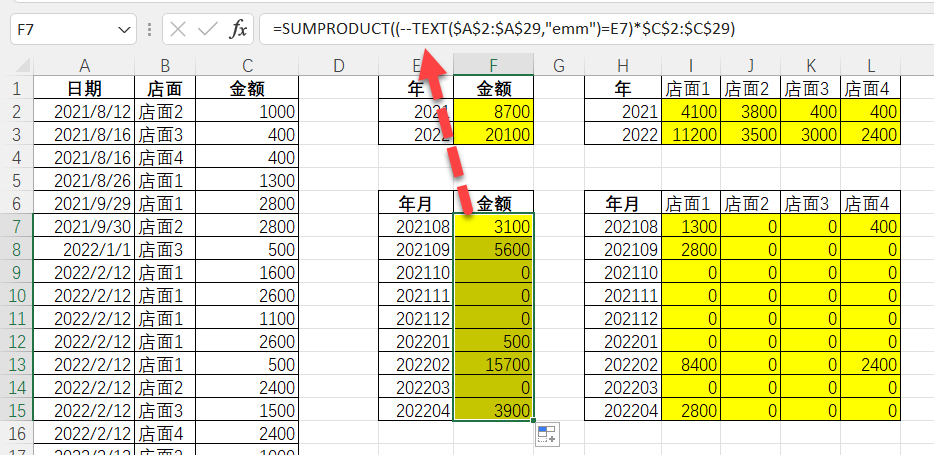Select column L header
The image size is (934, 455).
pyautogui.click(x=870, y=66)
